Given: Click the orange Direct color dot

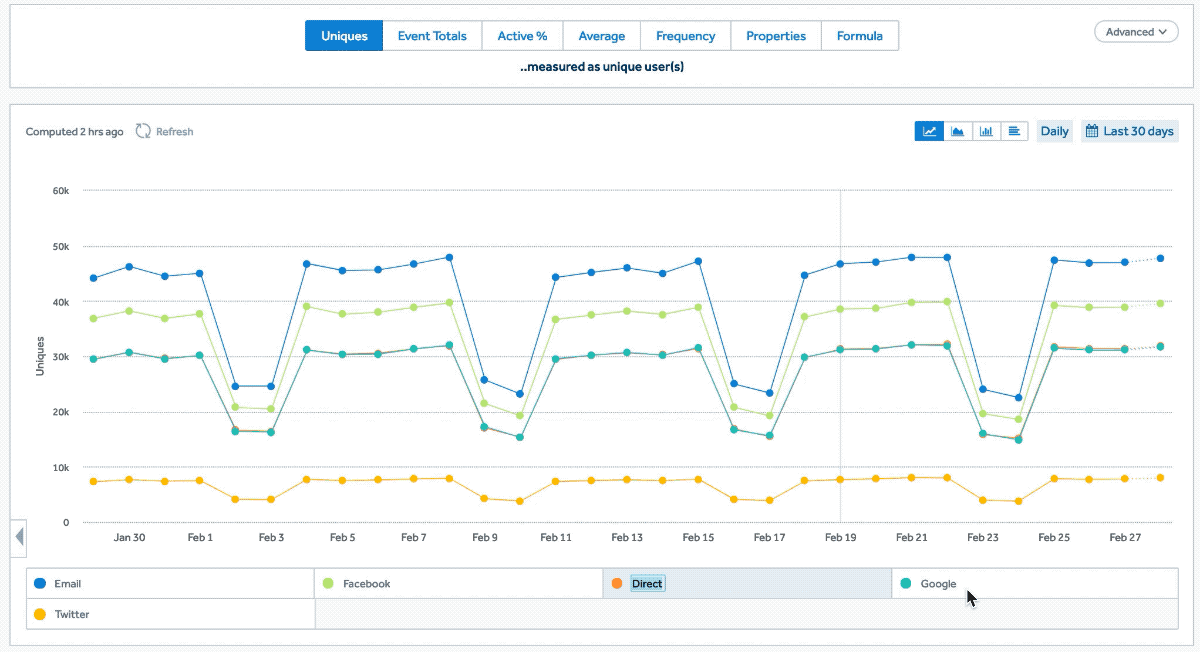Looking at the screenshot, I should tap(617, 583).
